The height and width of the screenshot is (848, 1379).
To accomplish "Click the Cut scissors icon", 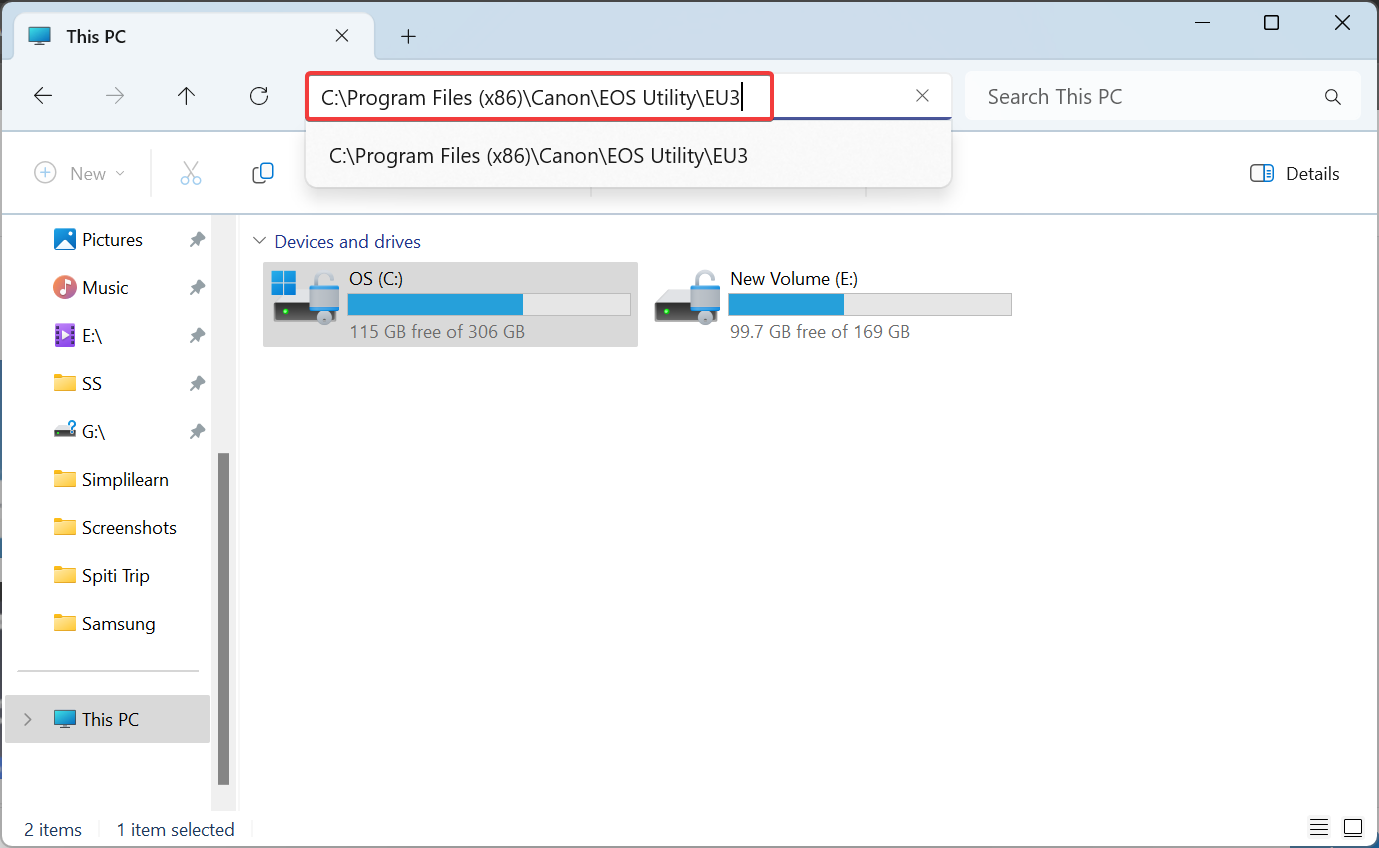I will (x=191, y=173).
